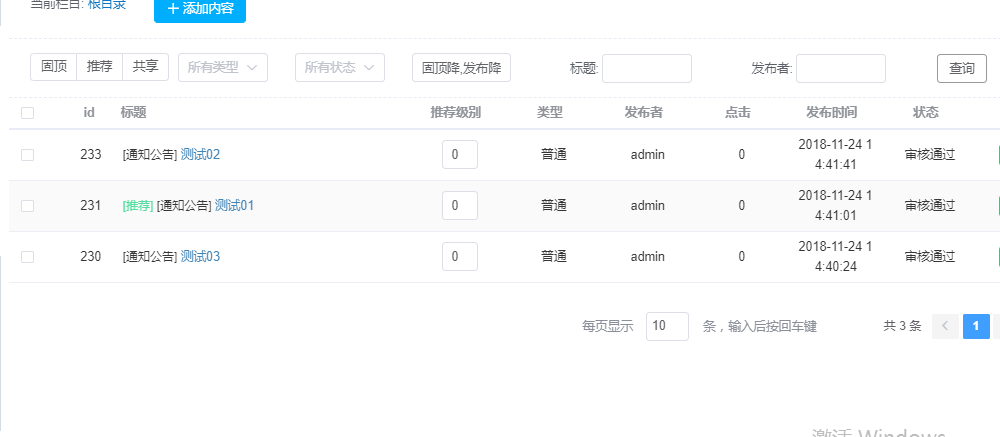Select the checkbox for row id 231
This screenshot has height=437, width=1000.
point(27,206)
